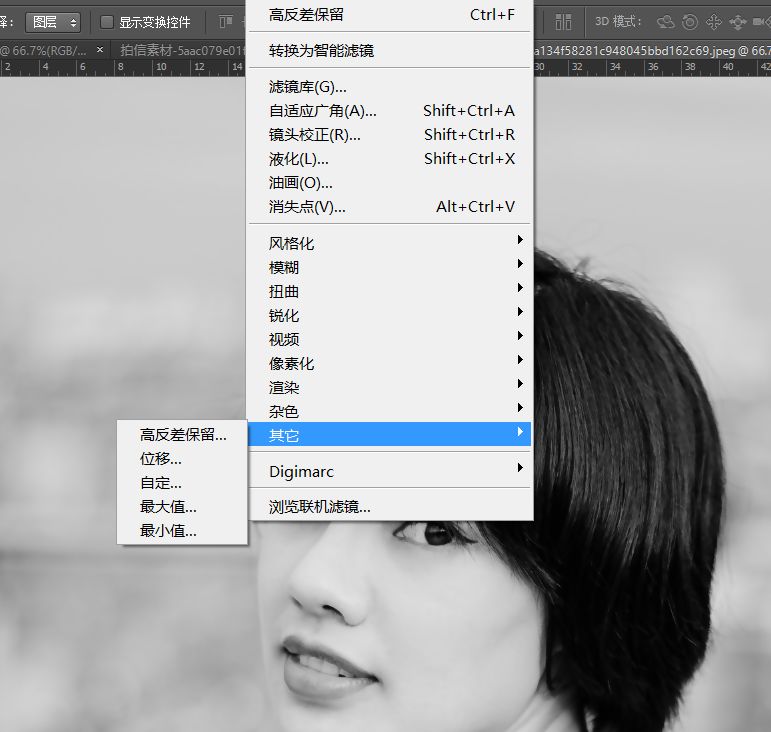This screenshot has height=732, width=771.
Task: Open 滤镜库(G)... from the menu
Action: click(x=308, y=87)
